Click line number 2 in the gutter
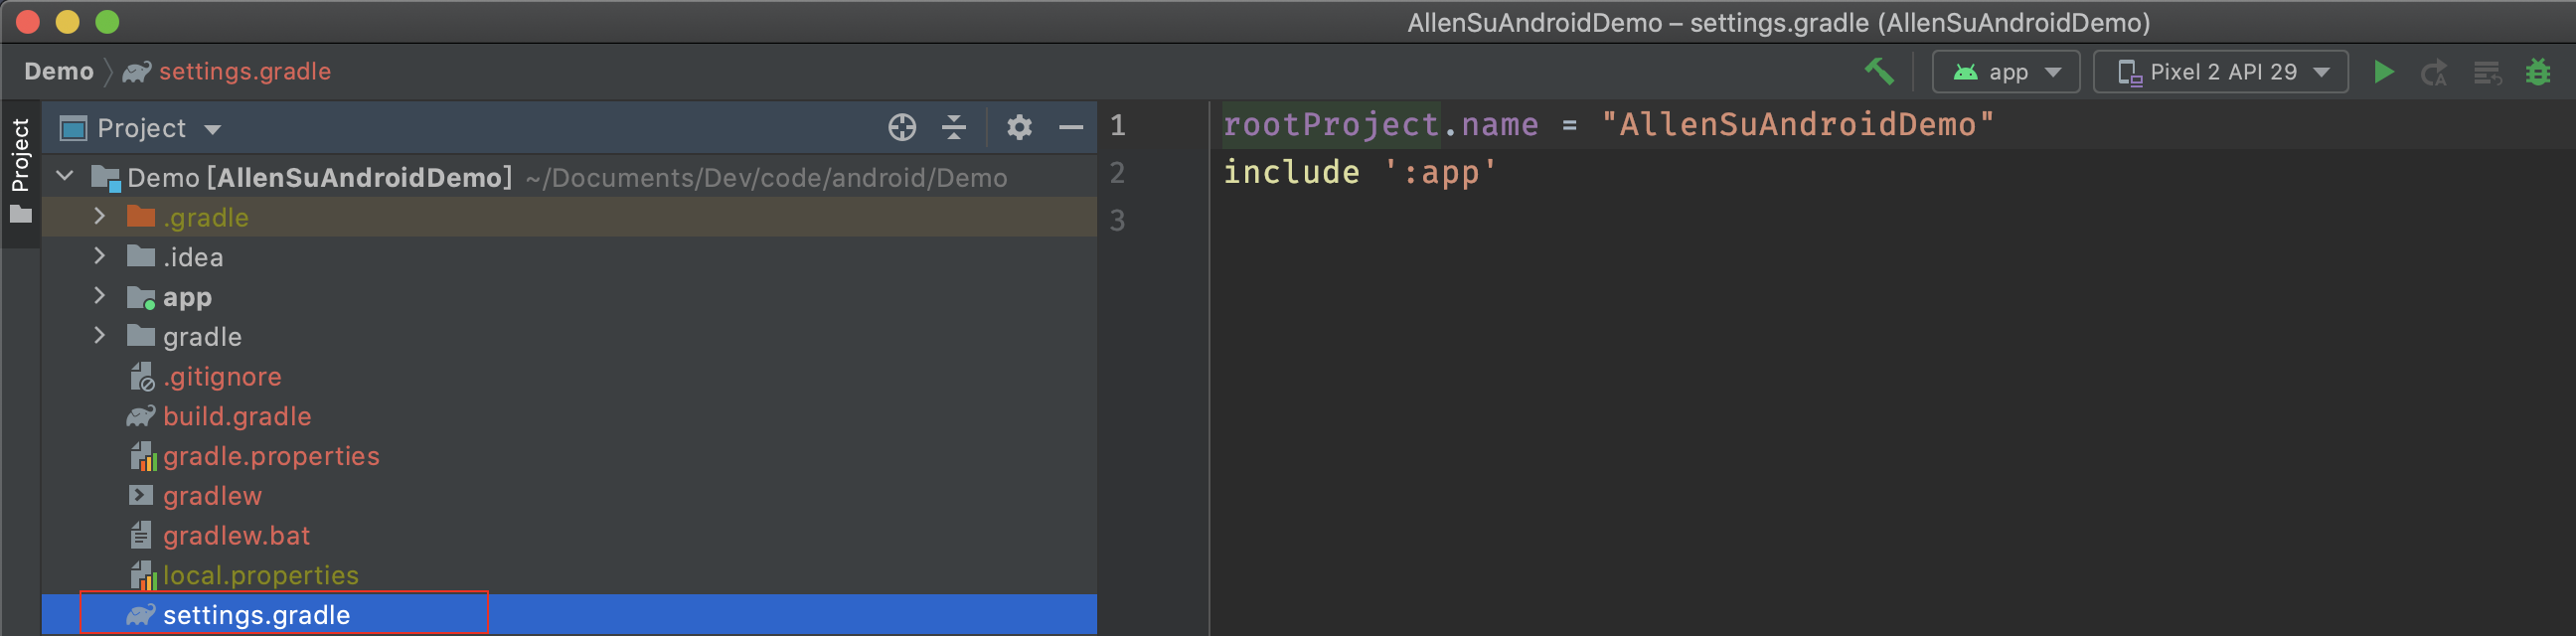Viewport: 2576px width, 636px height. (1118, 173)
